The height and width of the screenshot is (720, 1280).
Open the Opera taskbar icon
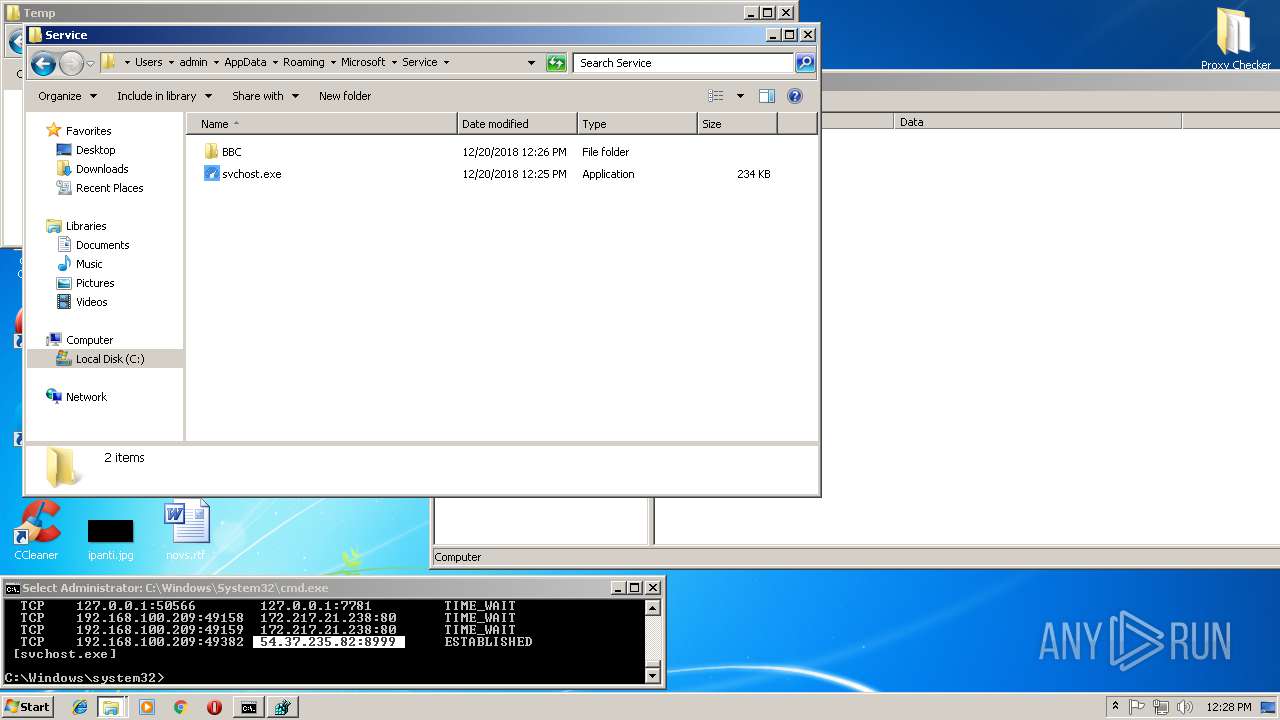[214, 707]
